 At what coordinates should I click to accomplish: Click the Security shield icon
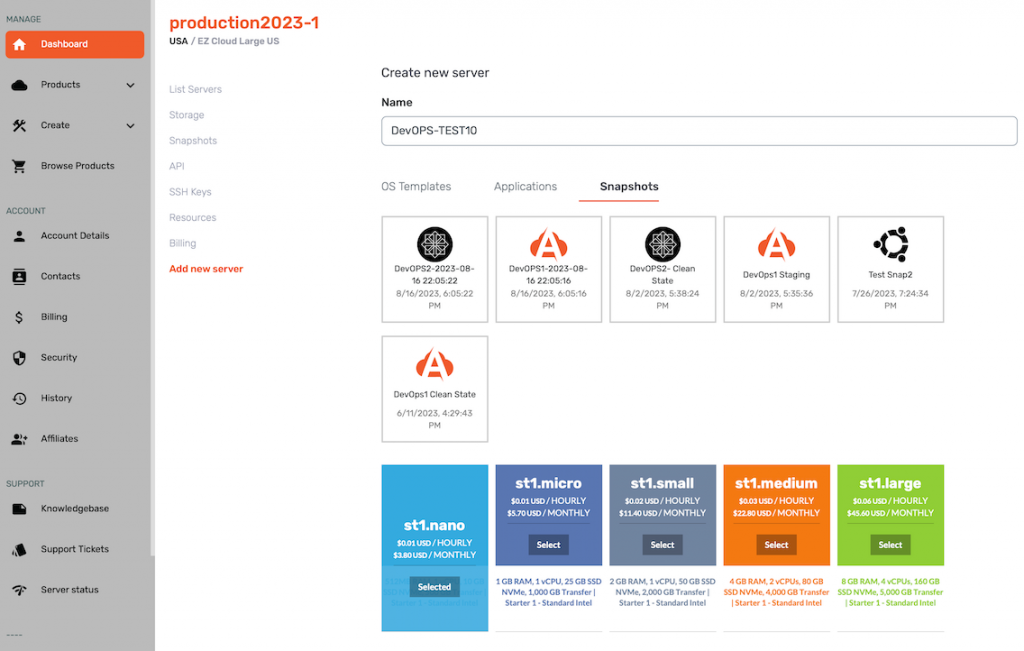[19, 358]
